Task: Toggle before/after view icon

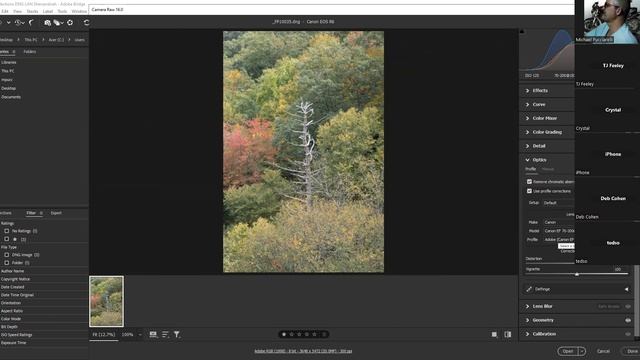Action: tap(508, 334)
